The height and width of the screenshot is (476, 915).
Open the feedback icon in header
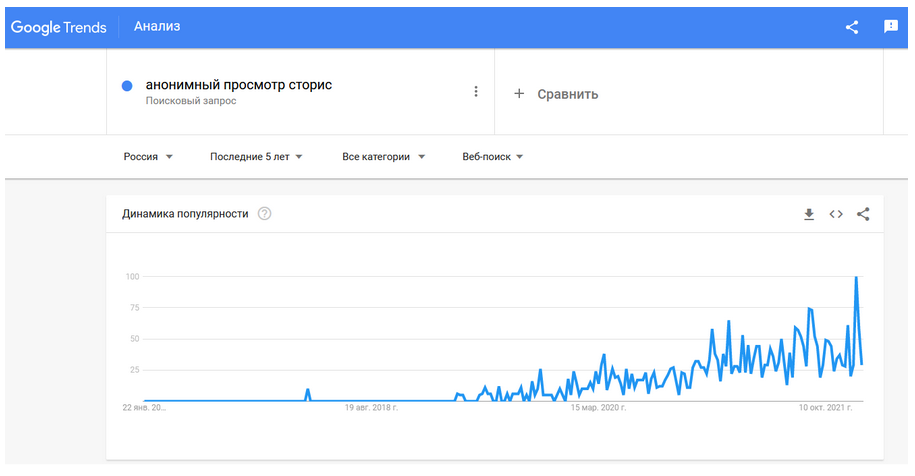[891, 27]
